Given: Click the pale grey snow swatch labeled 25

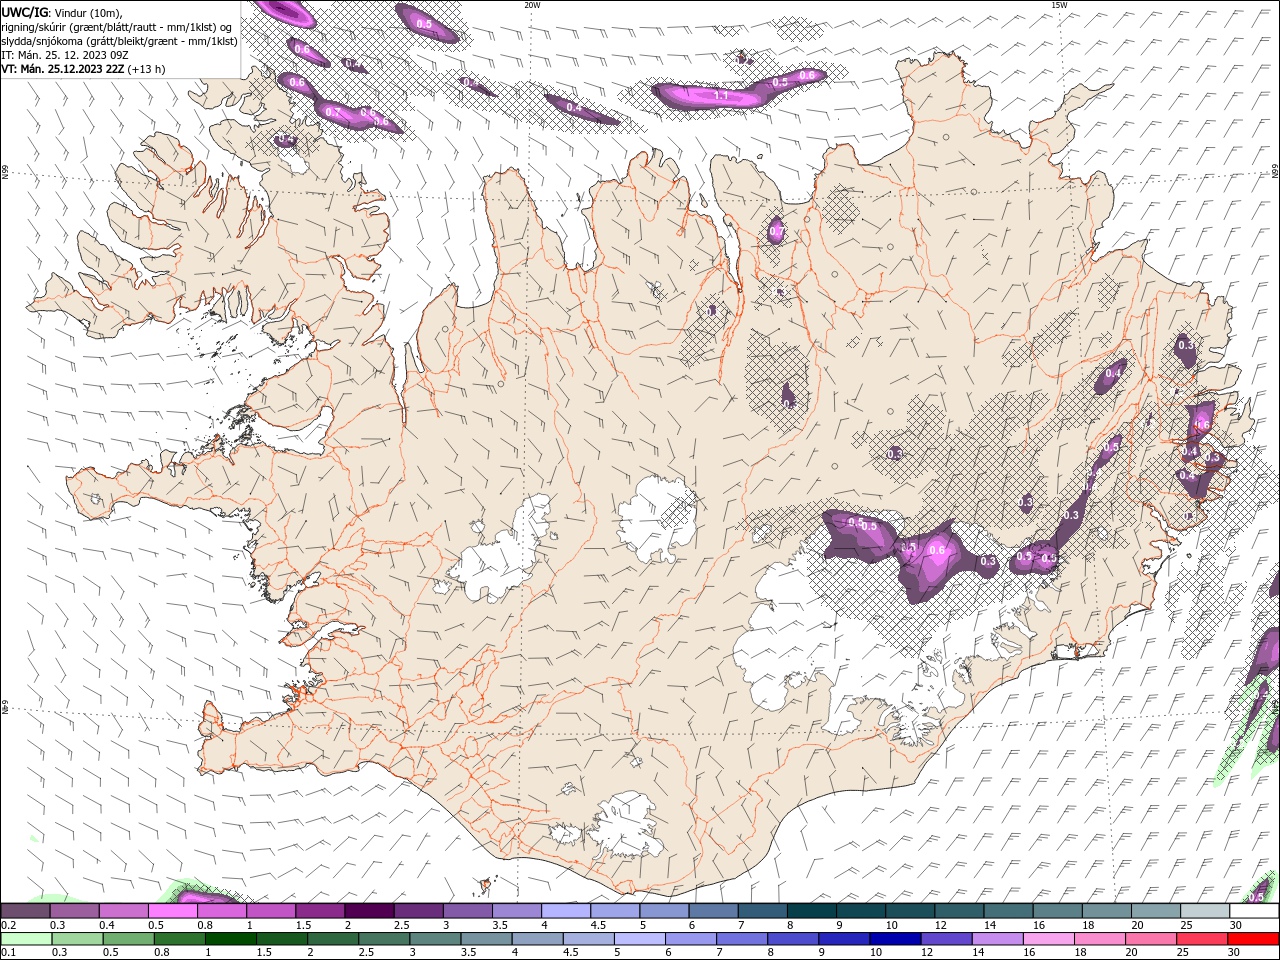Looking at the screenshot, I should 1205,911.
